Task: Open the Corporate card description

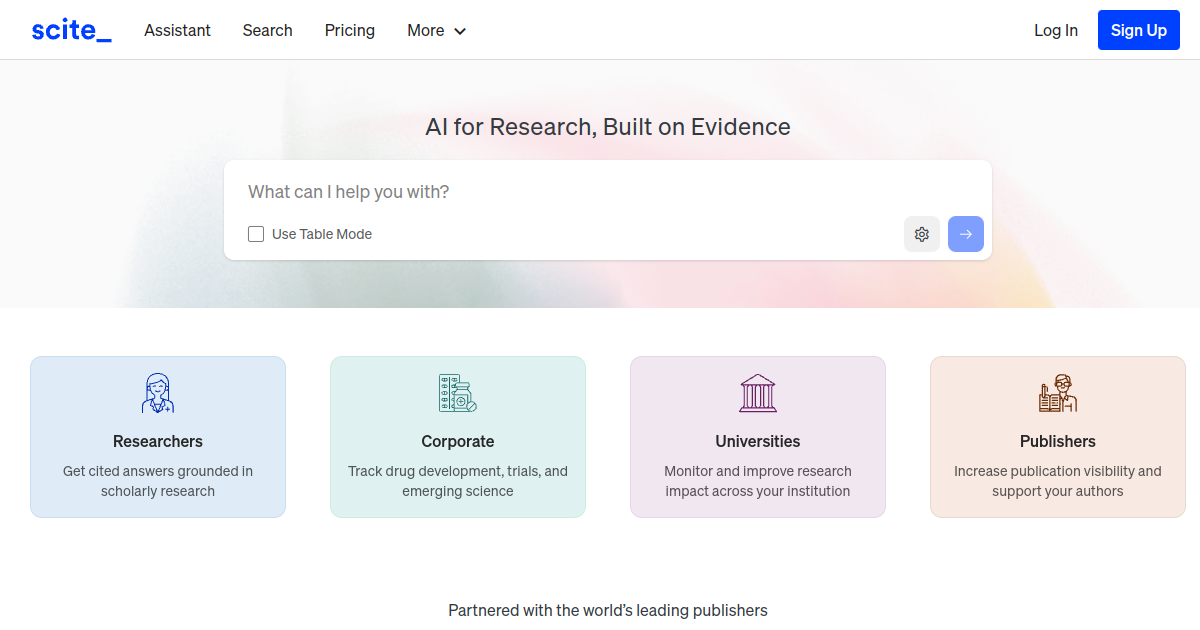Action: pyautogui.click(x=458, y=481)
